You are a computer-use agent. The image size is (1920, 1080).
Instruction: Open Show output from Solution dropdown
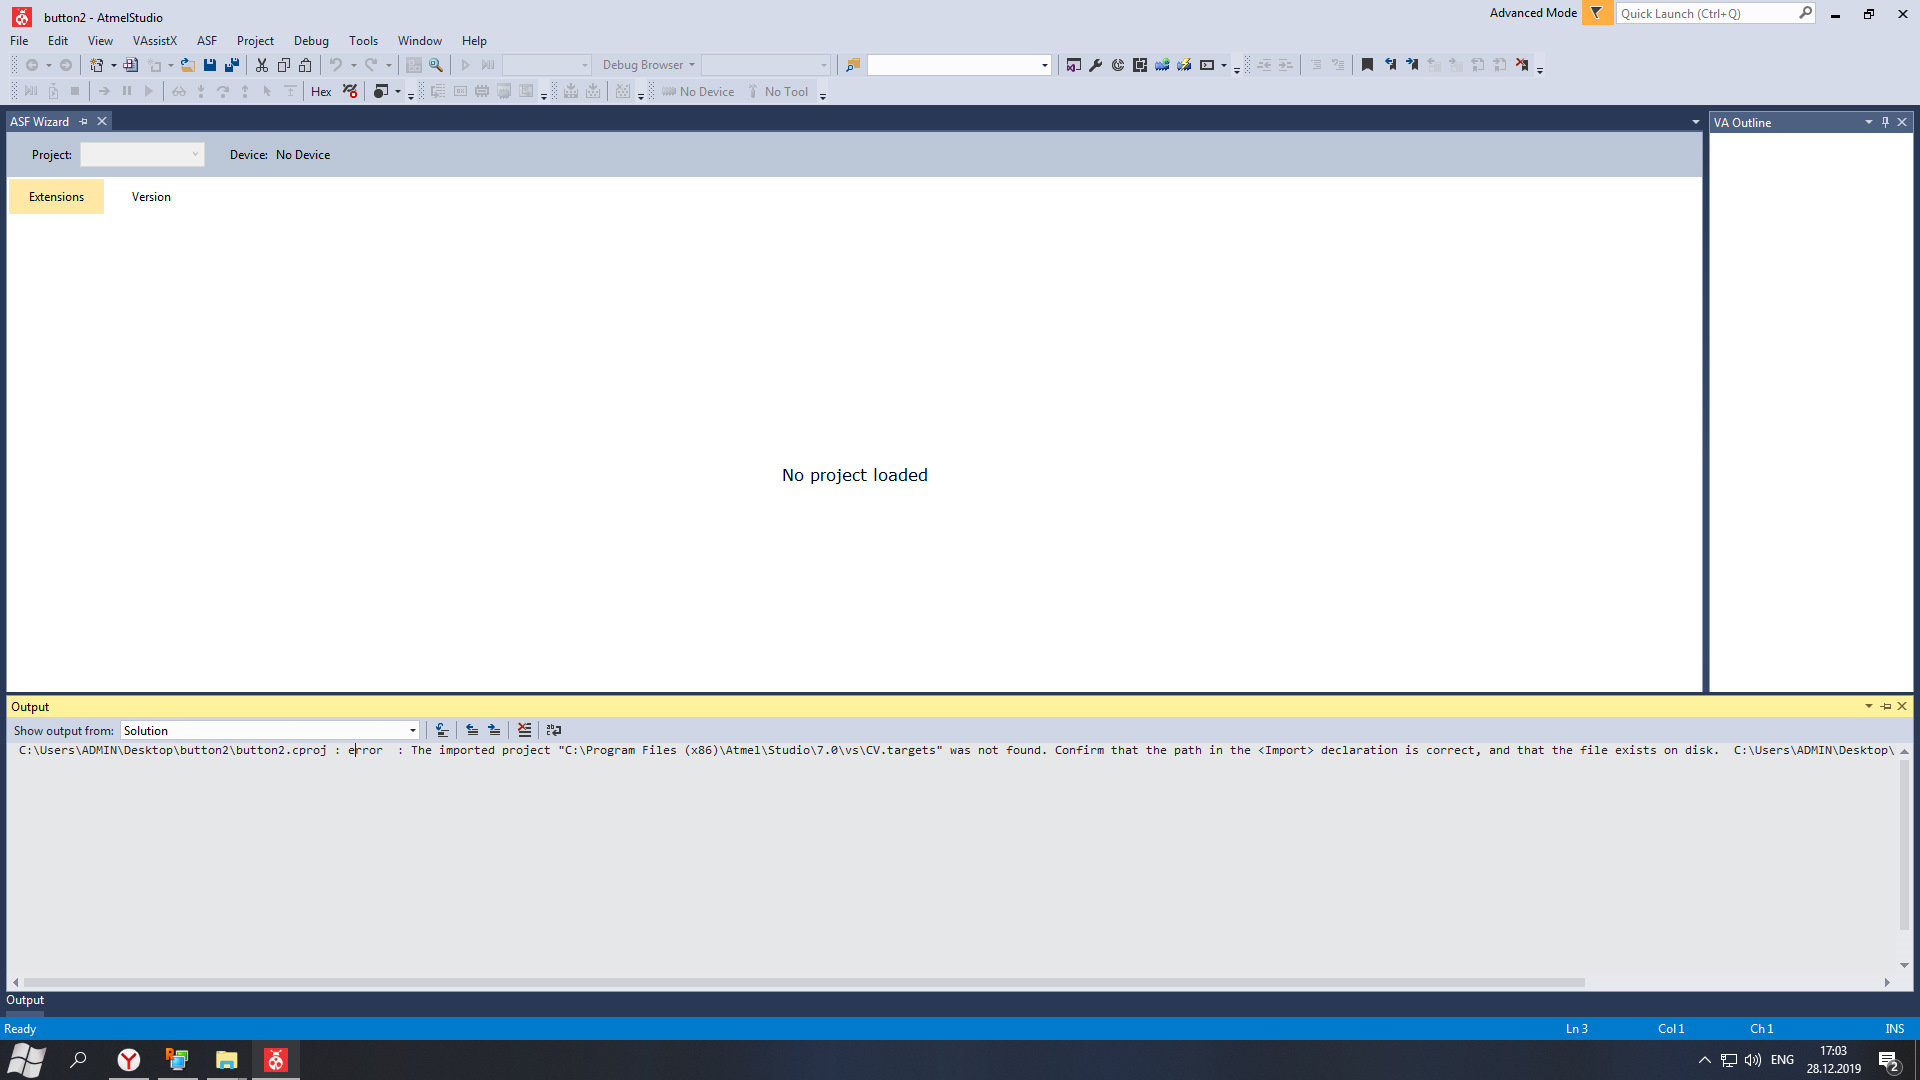coord(270,730)
